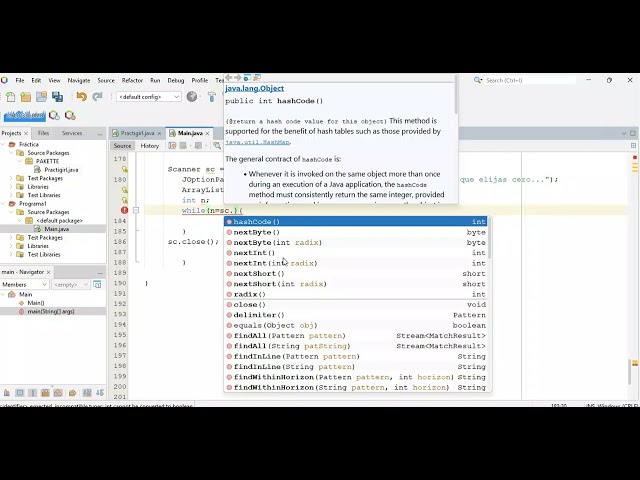Select main(String[] args) in Navigator
Image resolution: width=640 pixels, height=480 pixels.
click(x=51, y=311)
